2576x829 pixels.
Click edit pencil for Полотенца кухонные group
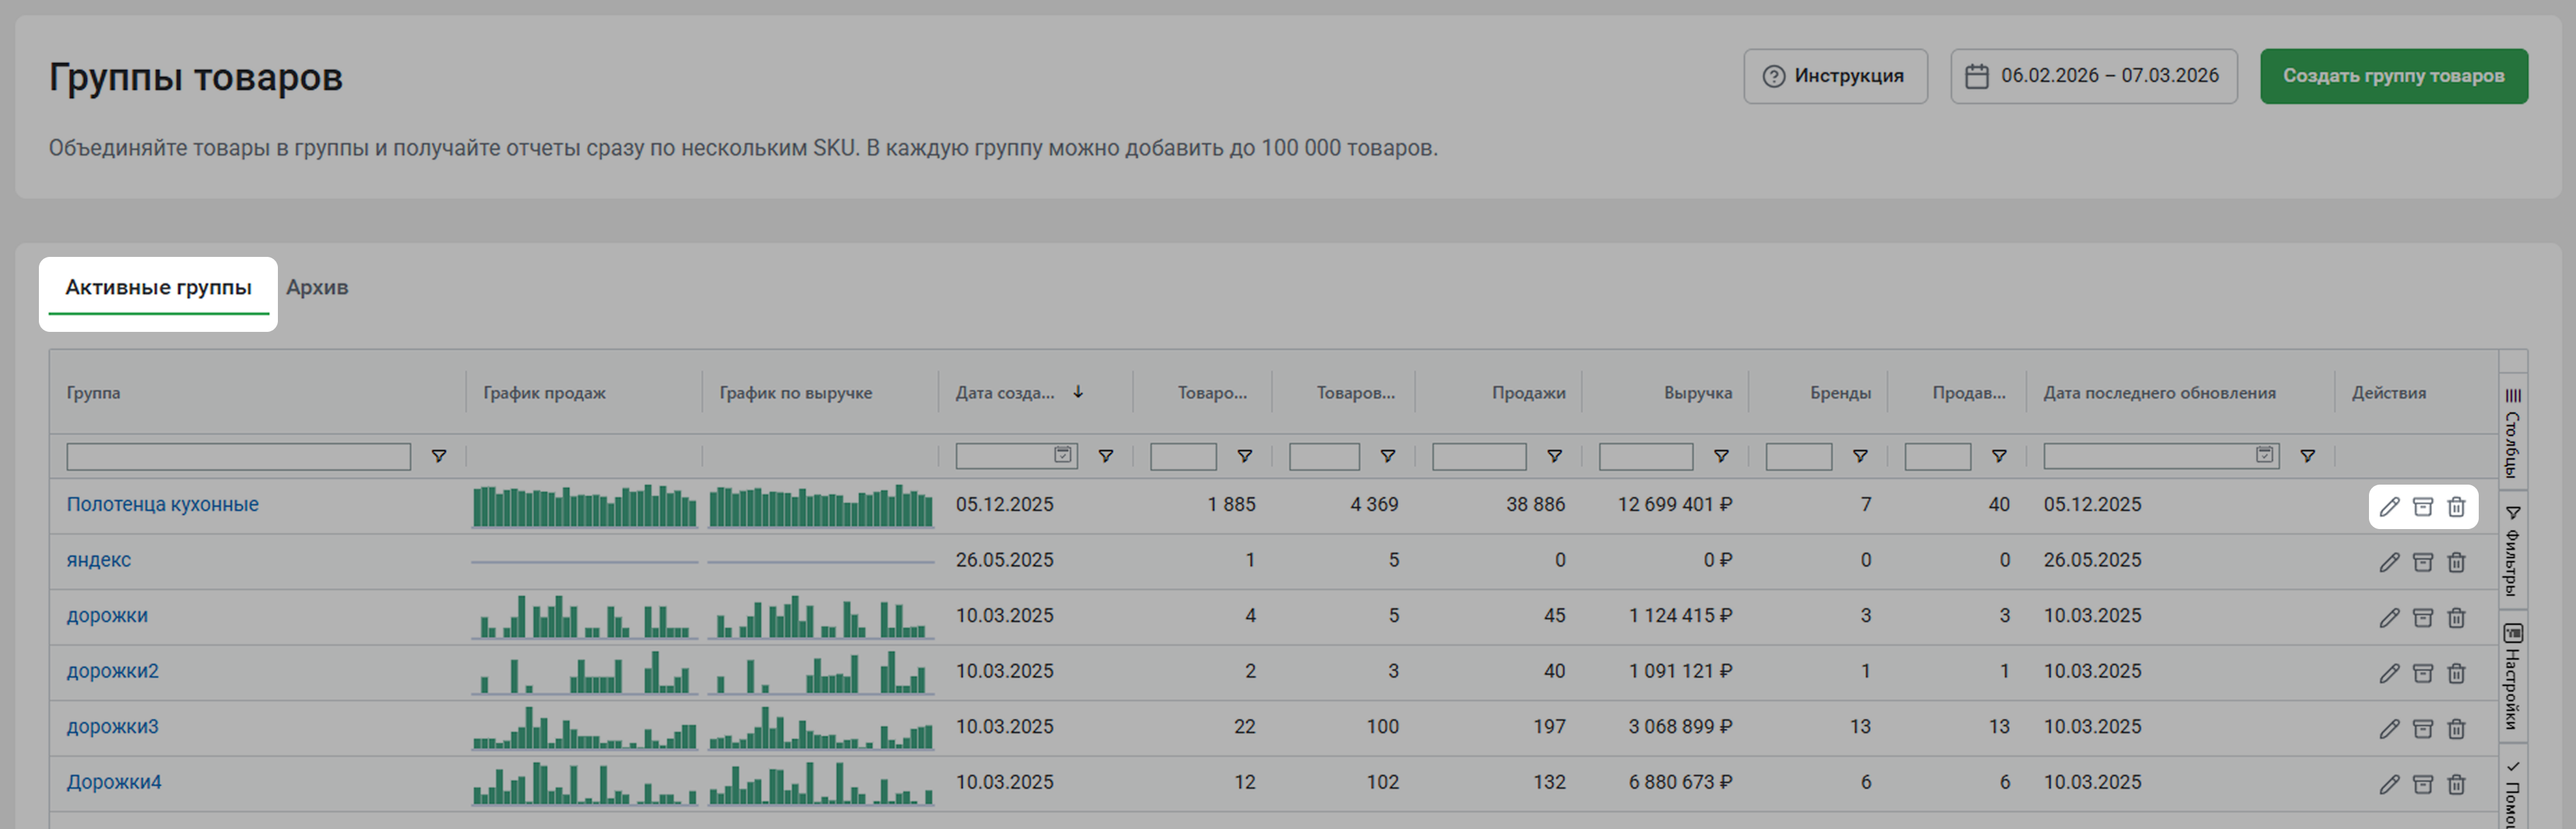(2389, 506)
